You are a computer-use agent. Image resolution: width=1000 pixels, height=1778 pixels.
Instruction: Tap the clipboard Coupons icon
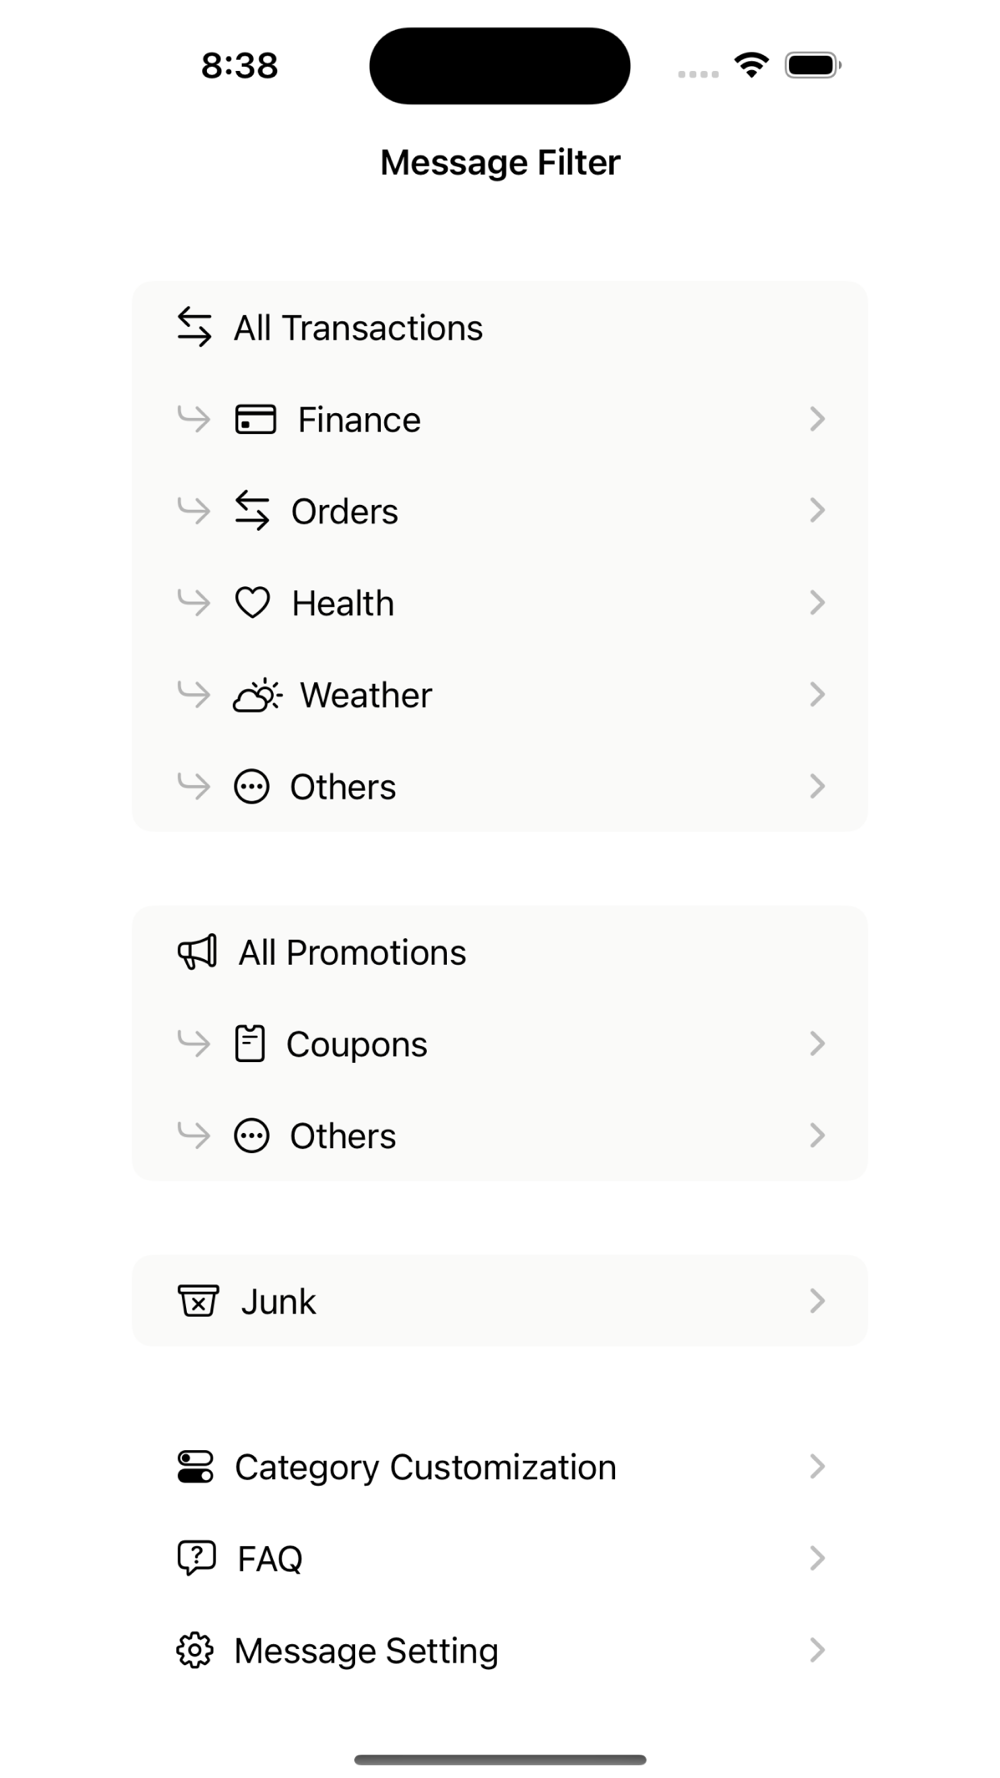[x=250, y=1044]
